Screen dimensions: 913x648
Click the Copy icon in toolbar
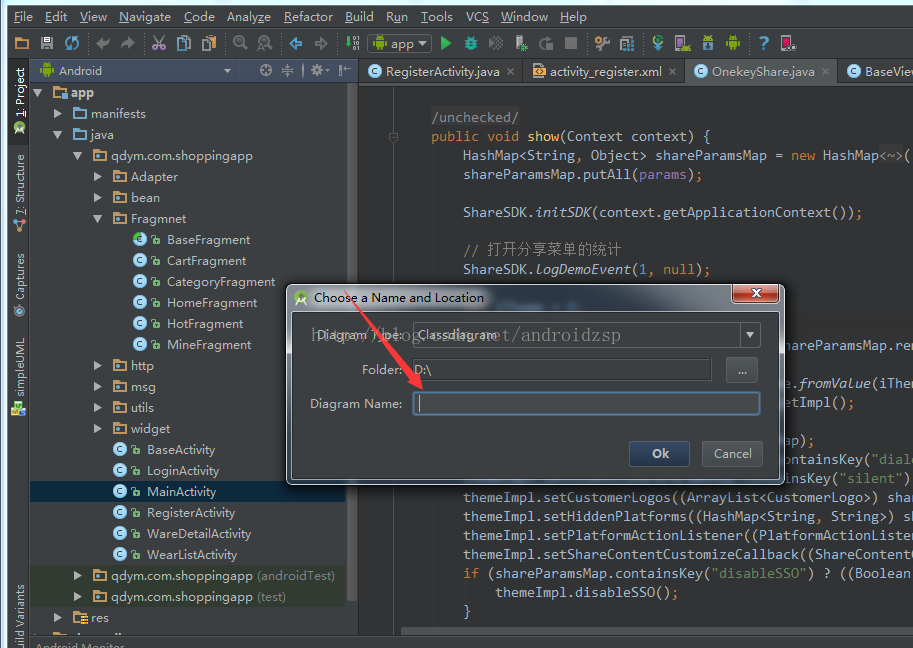pyautogui.click(x=184, y=43)
